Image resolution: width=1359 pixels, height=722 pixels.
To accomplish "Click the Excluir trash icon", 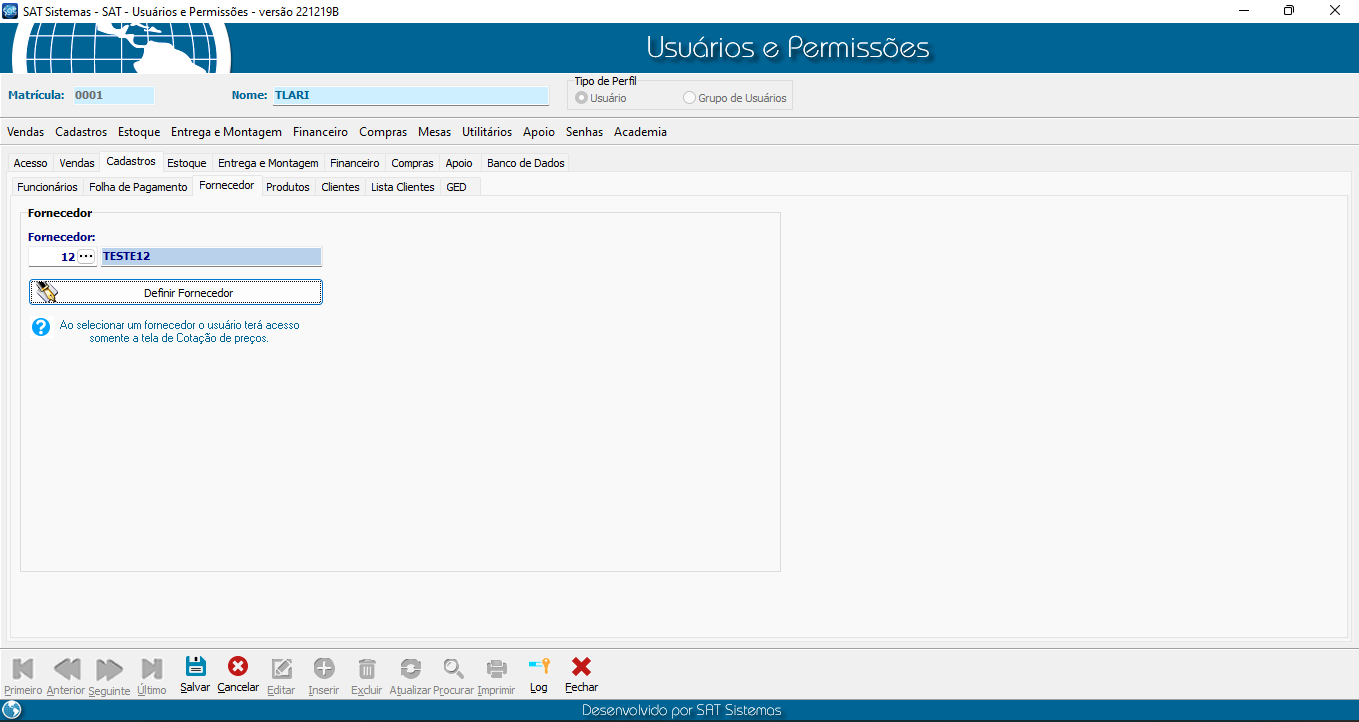I will [367, 669].
